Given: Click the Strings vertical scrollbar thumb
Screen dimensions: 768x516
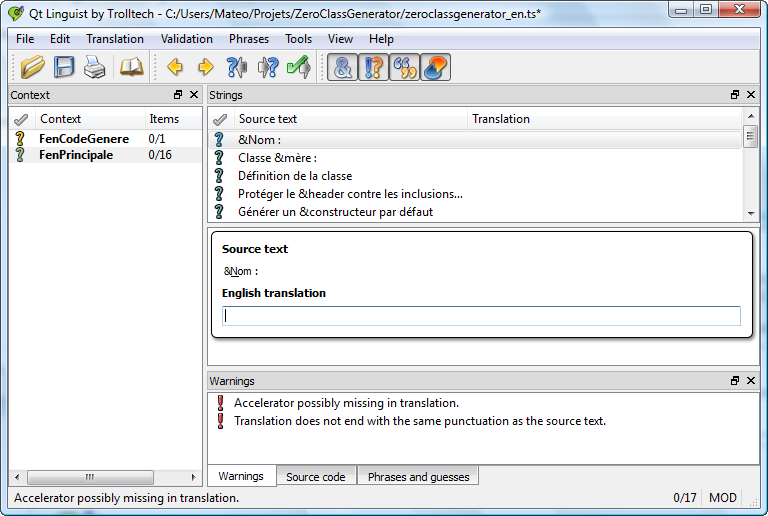Looking at the screenshot, I should coord(750,137).
